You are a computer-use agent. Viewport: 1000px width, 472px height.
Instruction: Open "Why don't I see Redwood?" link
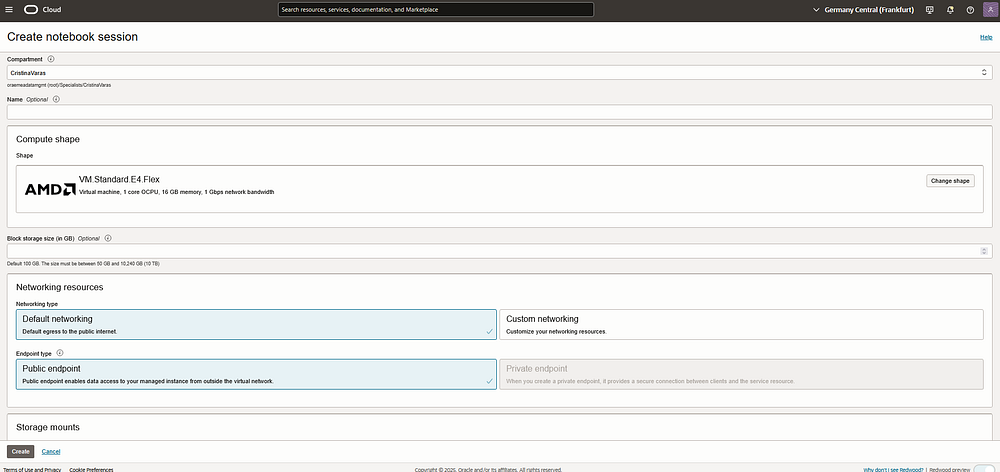[893, 469]
